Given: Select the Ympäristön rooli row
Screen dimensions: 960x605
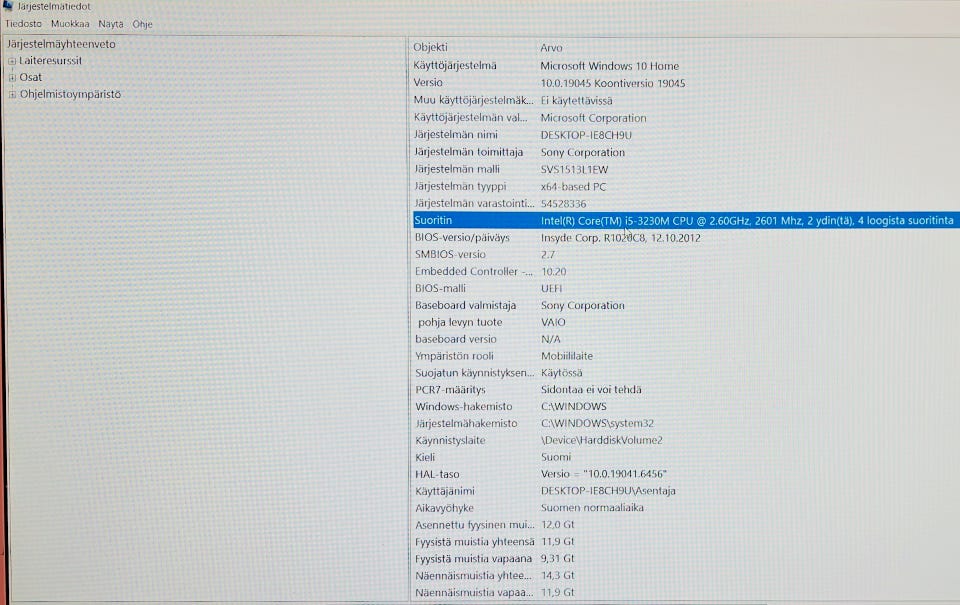Looking at the screenshot, I should point(454,356).
